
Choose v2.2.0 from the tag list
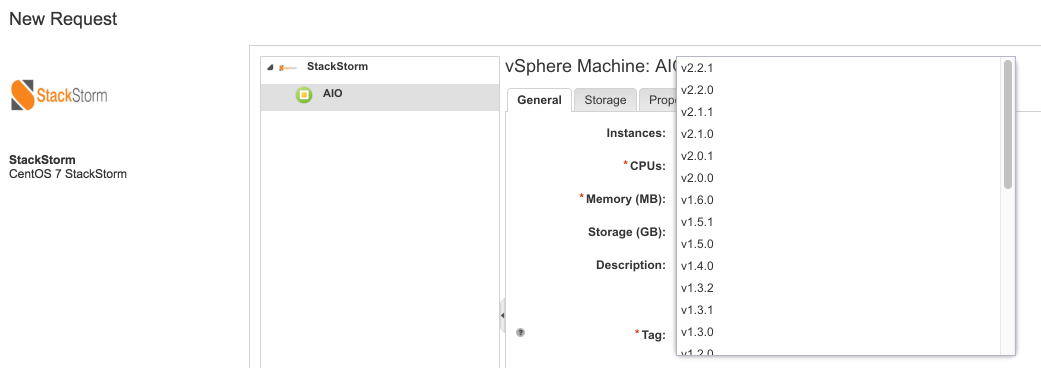tap(839, 90)
